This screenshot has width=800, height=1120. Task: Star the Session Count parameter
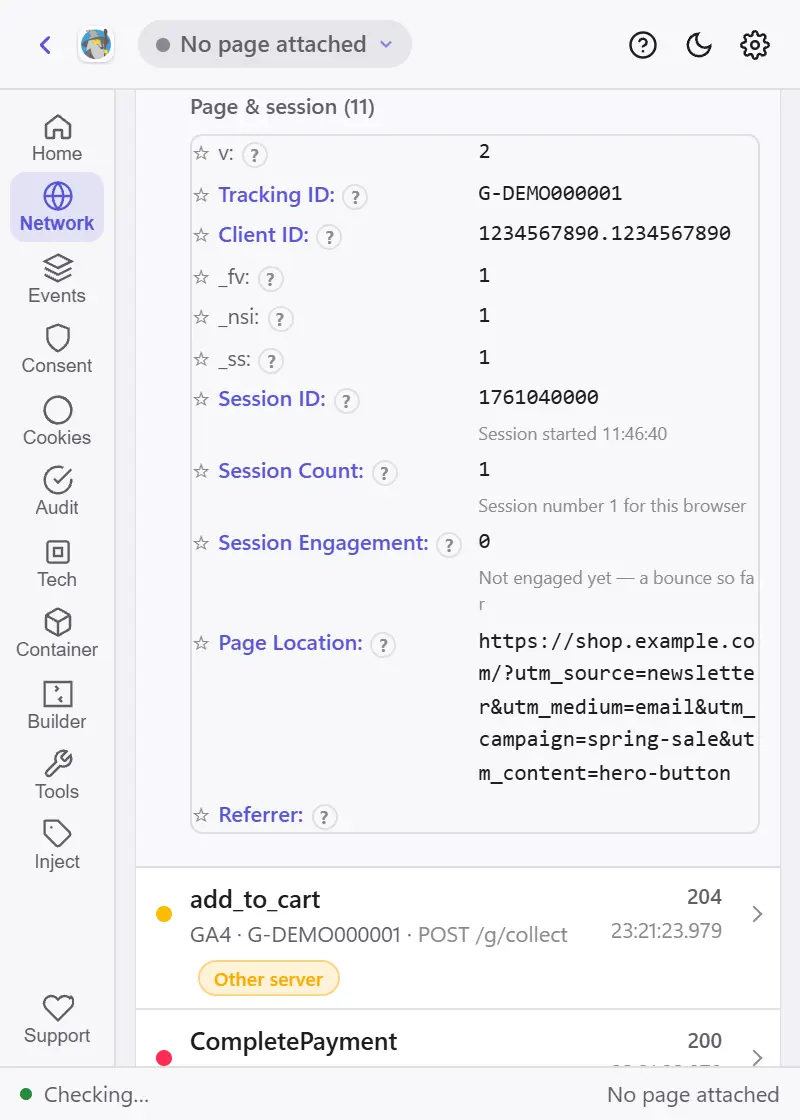201,471
